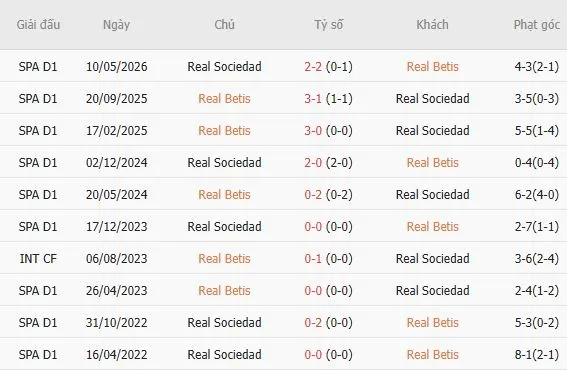
Task: Click the 0-2 score on 31/10/2022
Action: pos(313,323)
